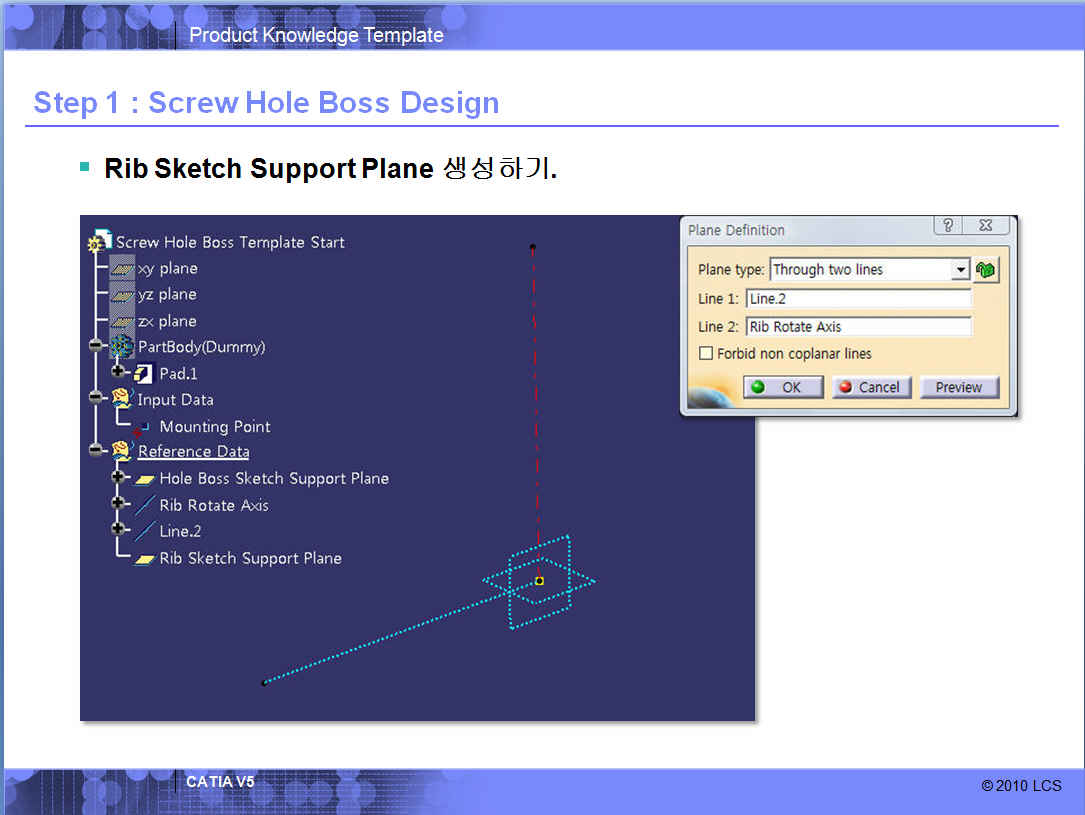1085x815 pixels.
Task: Click the plane type lock icon in dialog
Action: [x=986, y=270]
